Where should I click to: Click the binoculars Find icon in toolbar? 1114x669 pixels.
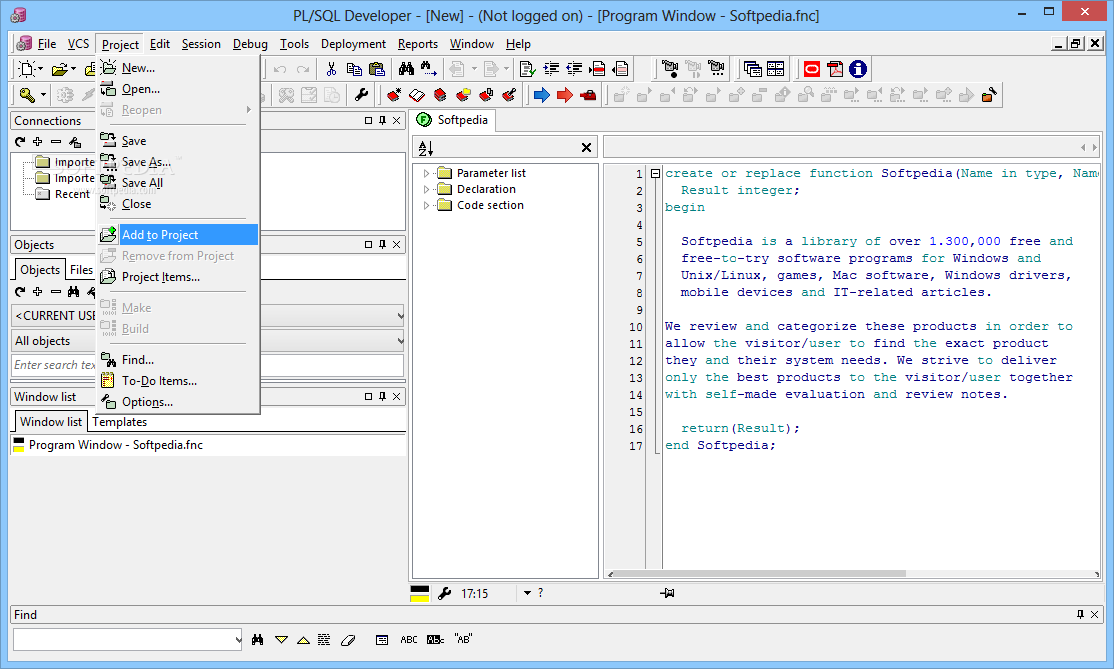406,69
